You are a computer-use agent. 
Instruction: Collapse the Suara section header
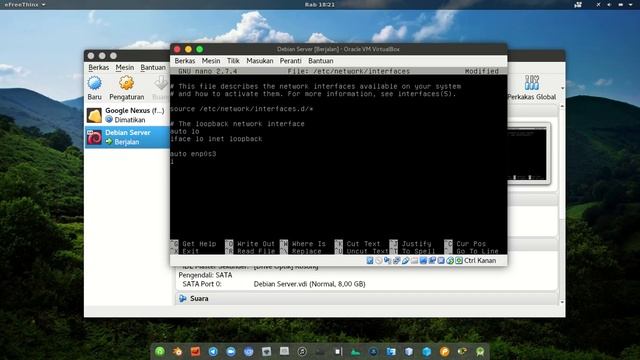366,298
